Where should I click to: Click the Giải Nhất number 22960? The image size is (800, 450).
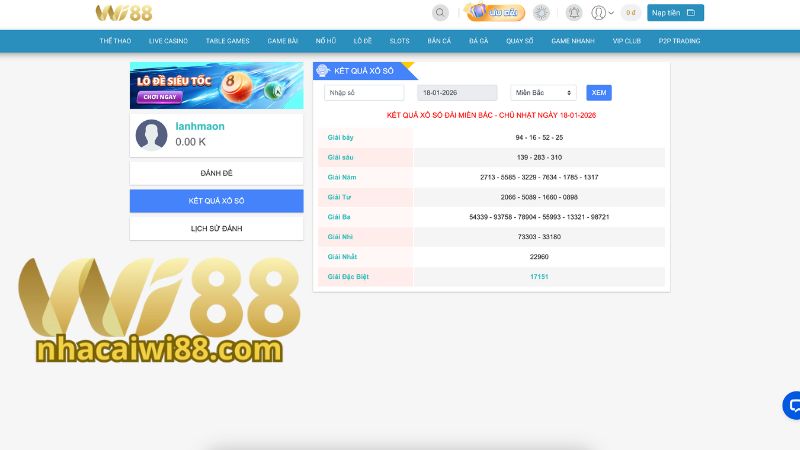tap(539, 257)
